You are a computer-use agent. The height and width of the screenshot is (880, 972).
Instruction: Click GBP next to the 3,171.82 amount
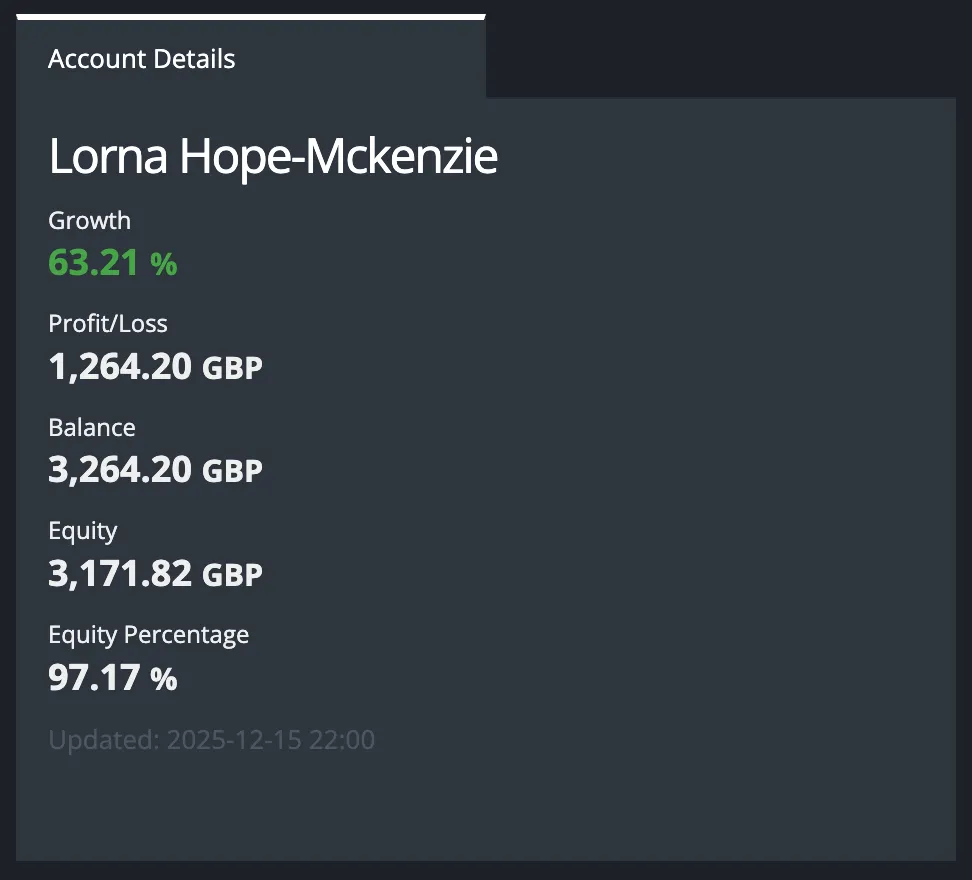[x=232, y=575]
